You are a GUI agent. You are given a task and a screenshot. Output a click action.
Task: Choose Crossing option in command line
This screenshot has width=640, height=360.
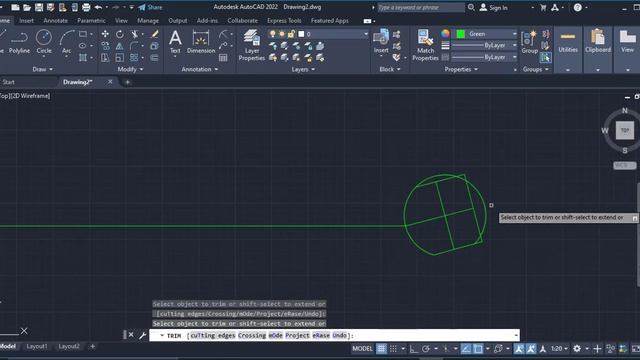point(252,336)
